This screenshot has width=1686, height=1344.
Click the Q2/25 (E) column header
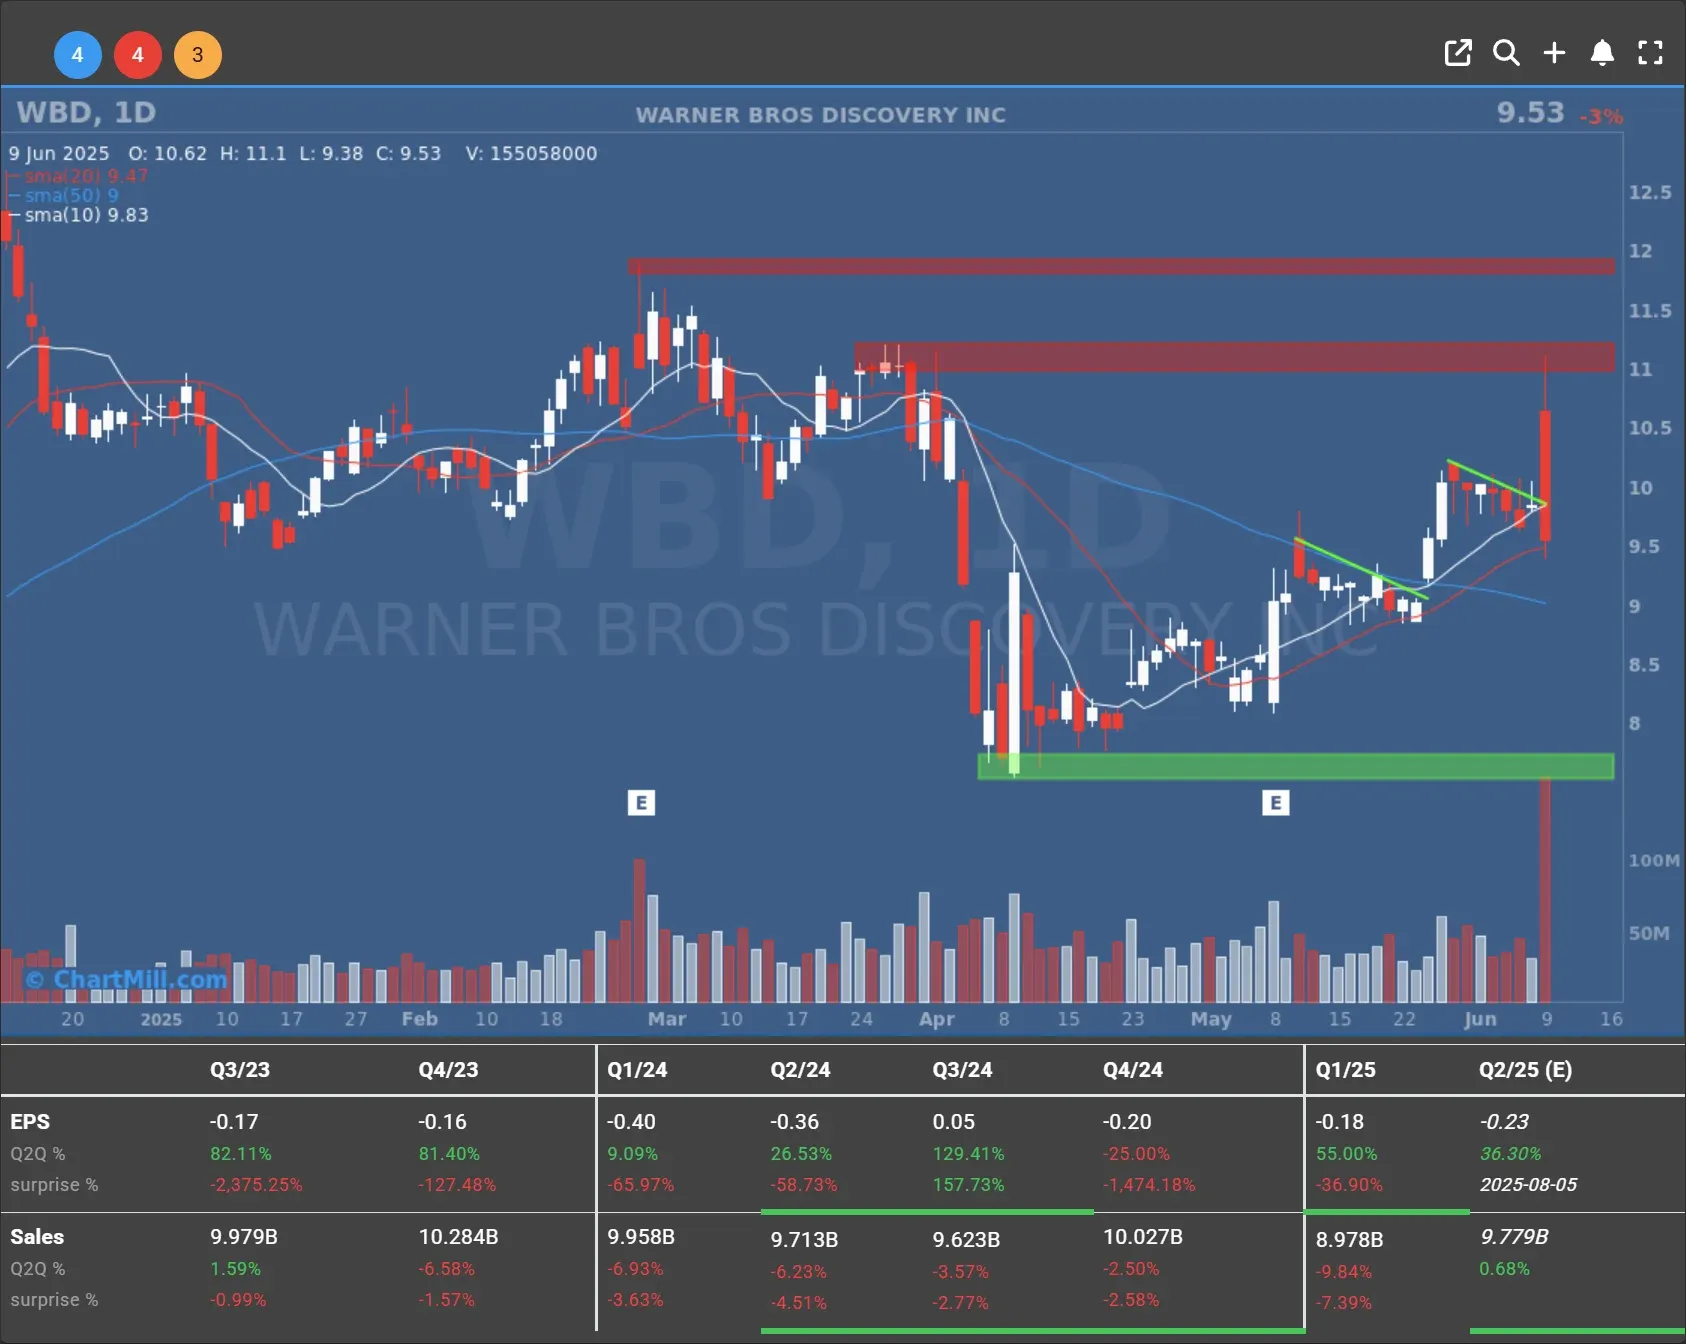point(1525,1070)
